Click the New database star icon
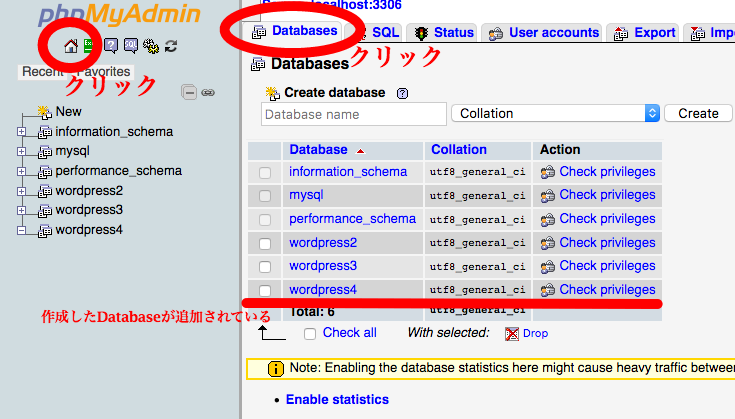 (45, 112)
